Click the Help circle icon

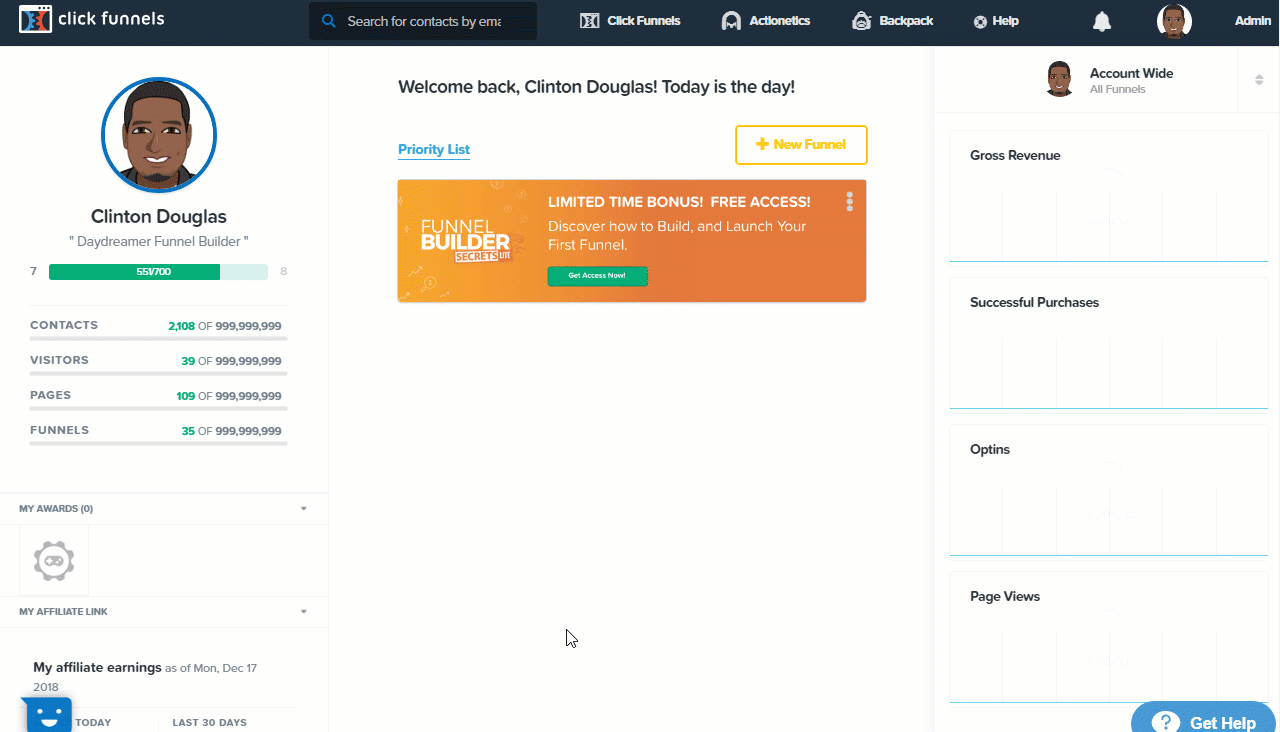click(x=980, y=21)
